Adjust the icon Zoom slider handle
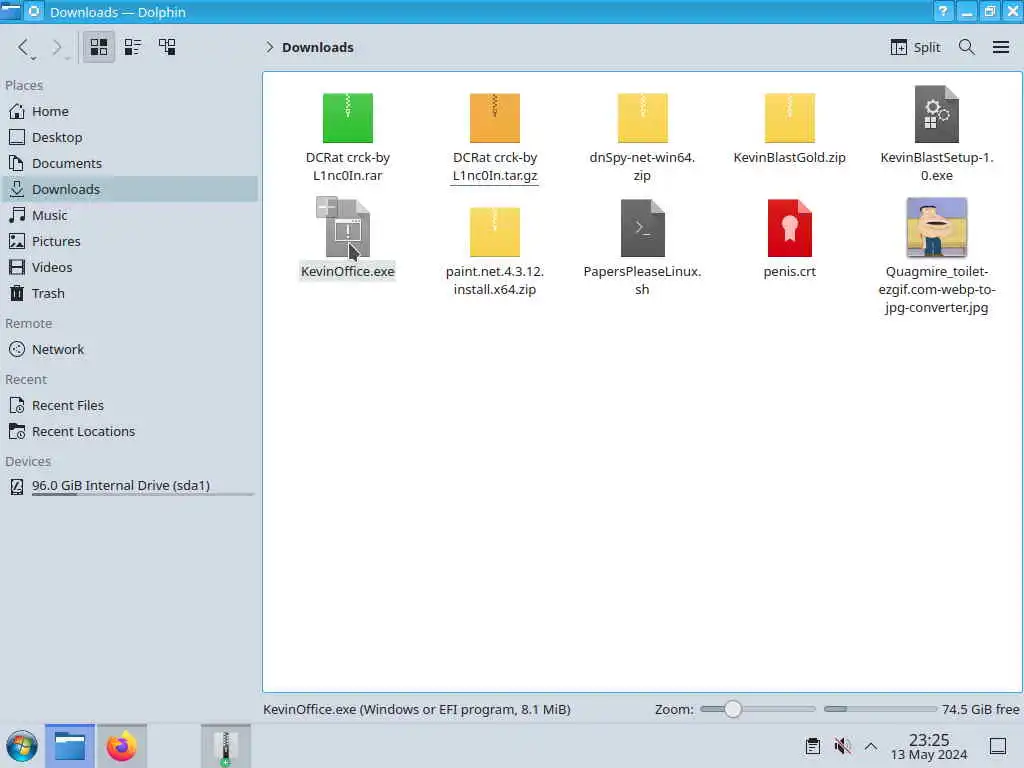Screen dimensions: 1024x768 click(x=733, y=709)
